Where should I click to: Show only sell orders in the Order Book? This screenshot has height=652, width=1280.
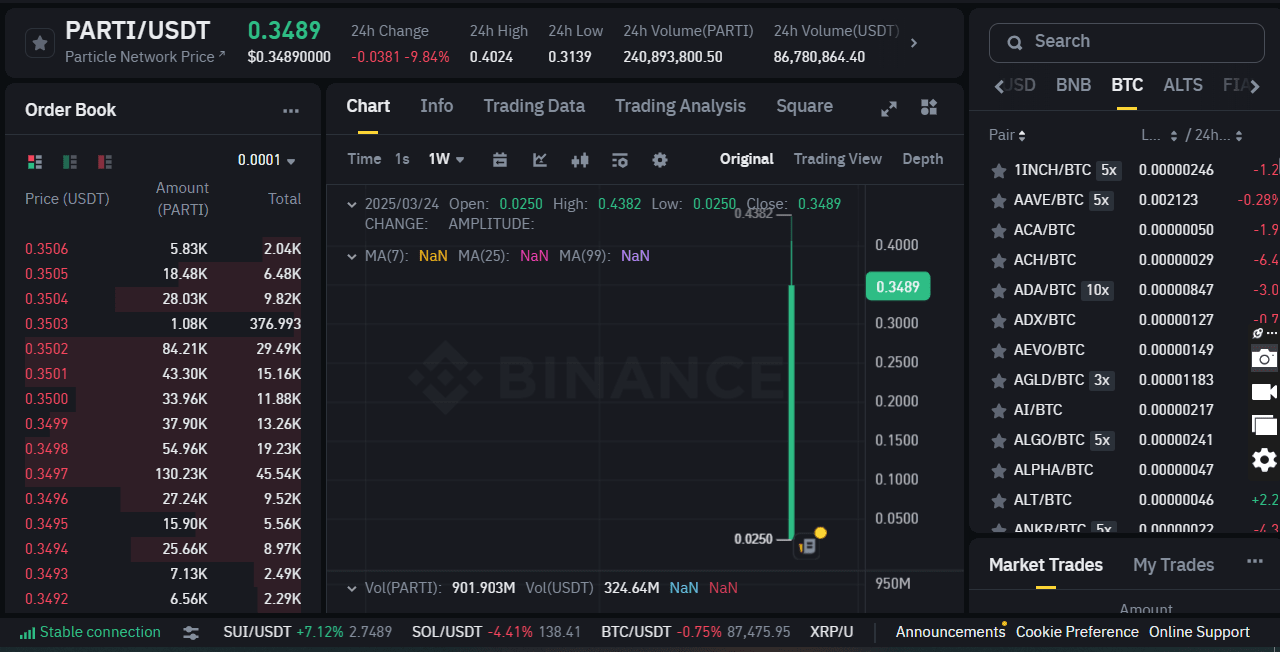click(105, 161)
